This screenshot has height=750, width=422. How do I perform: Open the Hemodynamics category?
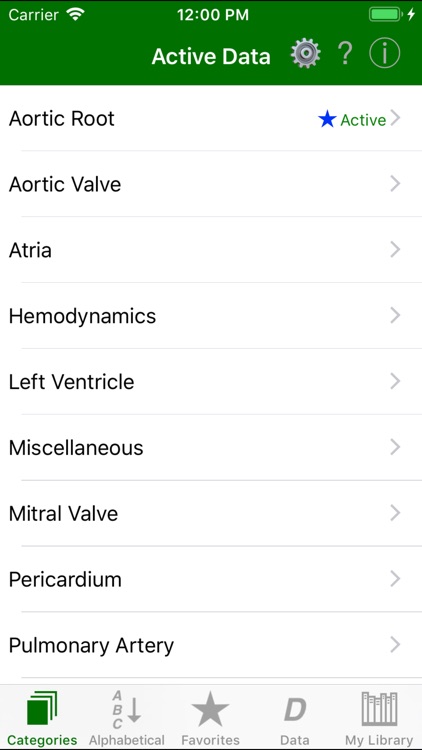pyautogui.click(x=211, y=316)
